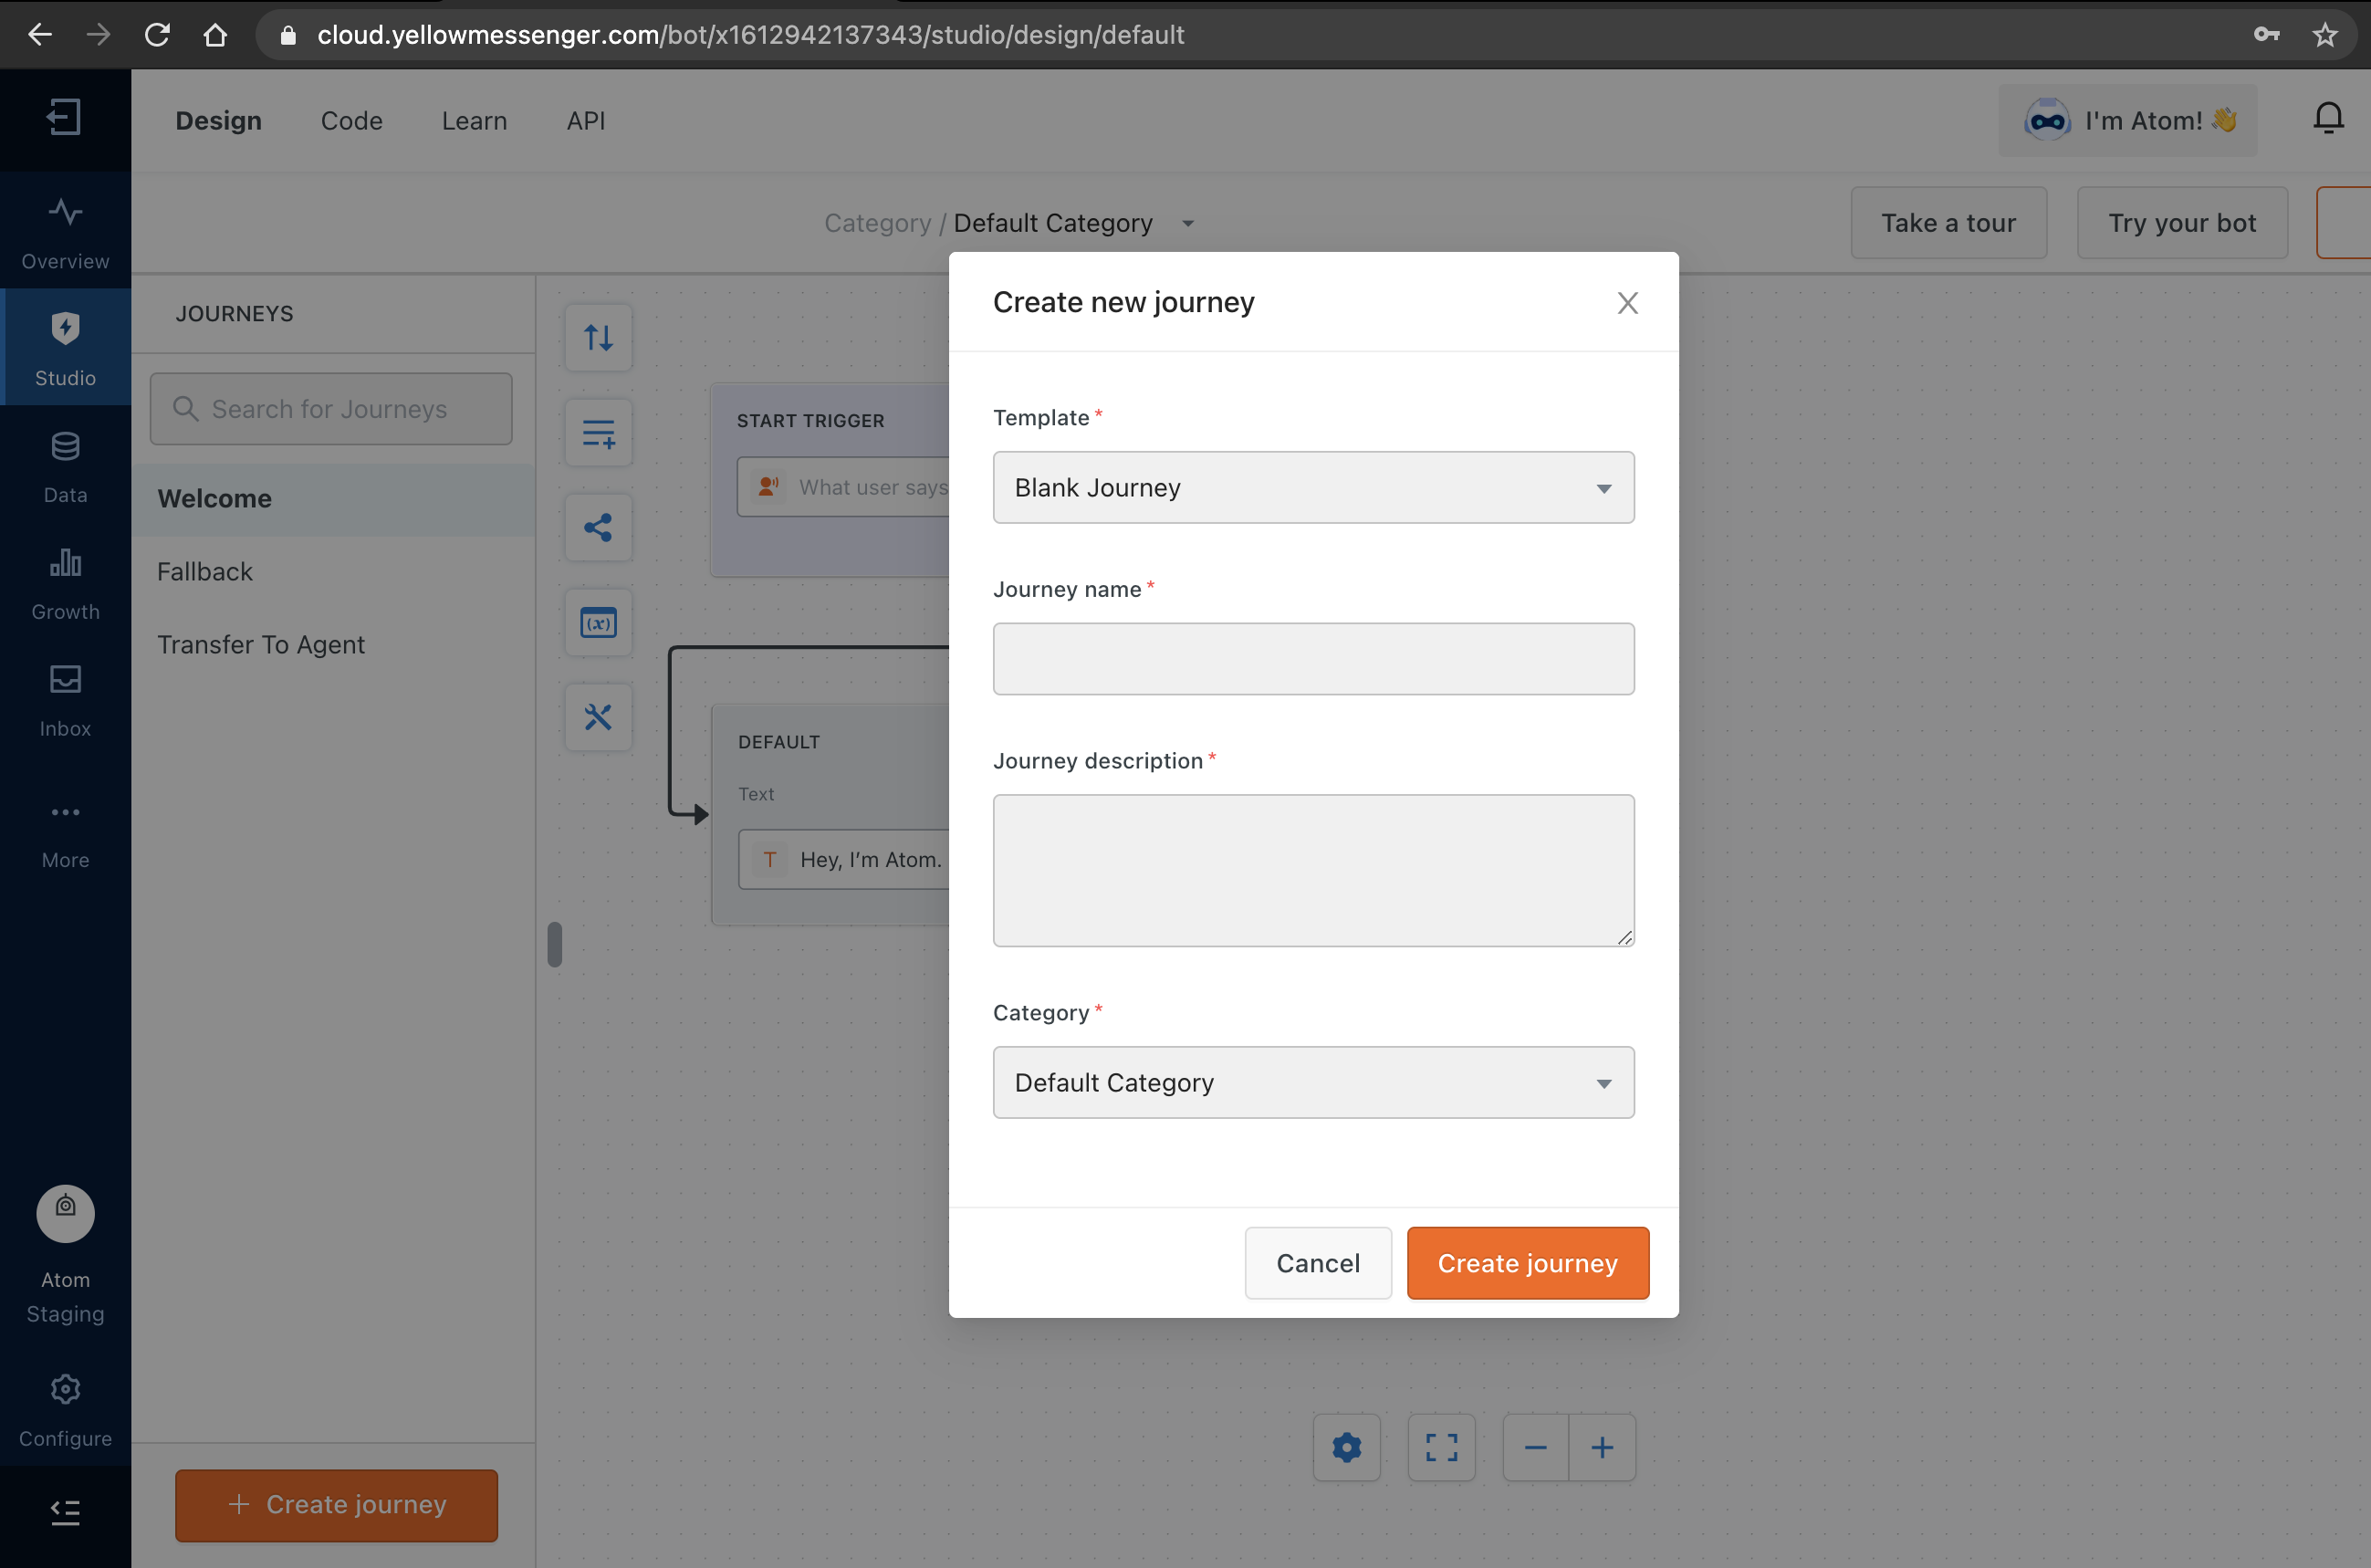Bookmark the page with the star icon
2371x1568 pixels.
click(2325, 35)
